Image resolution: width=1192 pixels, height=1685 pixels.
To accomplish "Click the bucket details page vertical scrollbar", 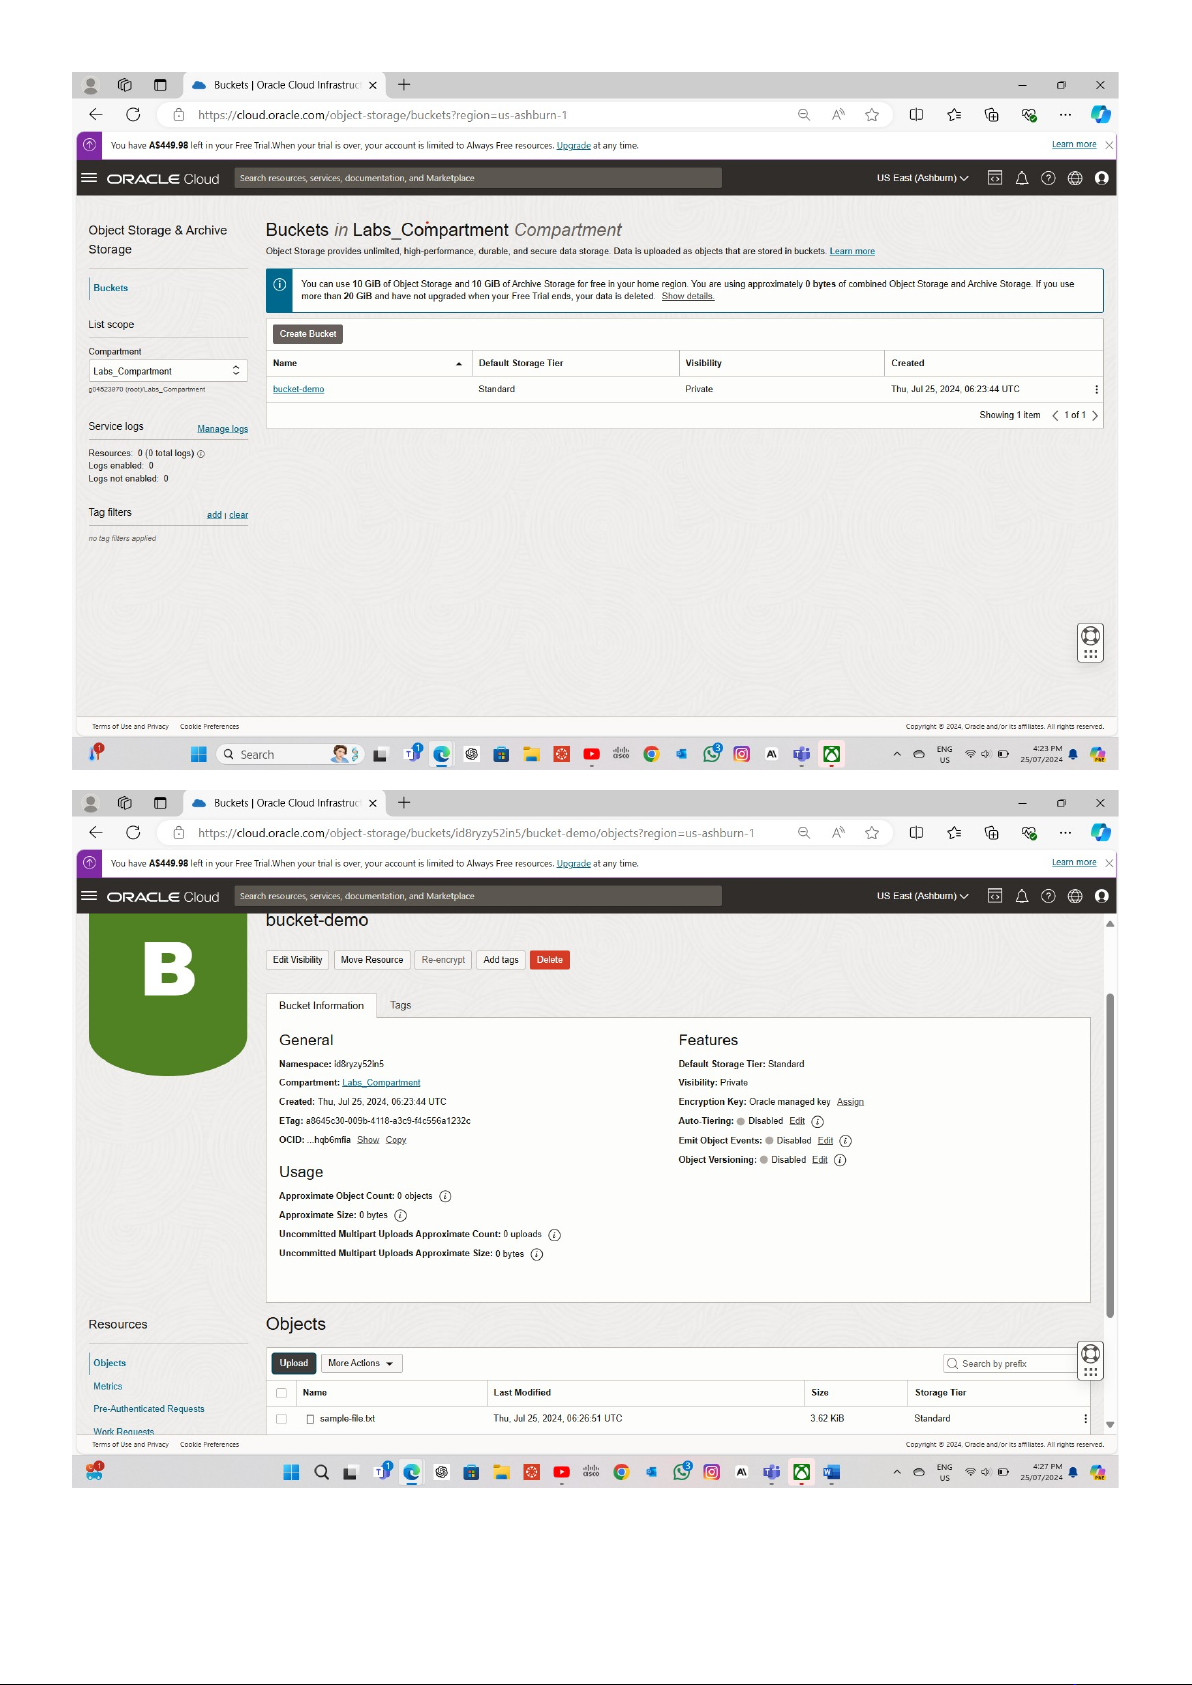I will 1110,1150.
